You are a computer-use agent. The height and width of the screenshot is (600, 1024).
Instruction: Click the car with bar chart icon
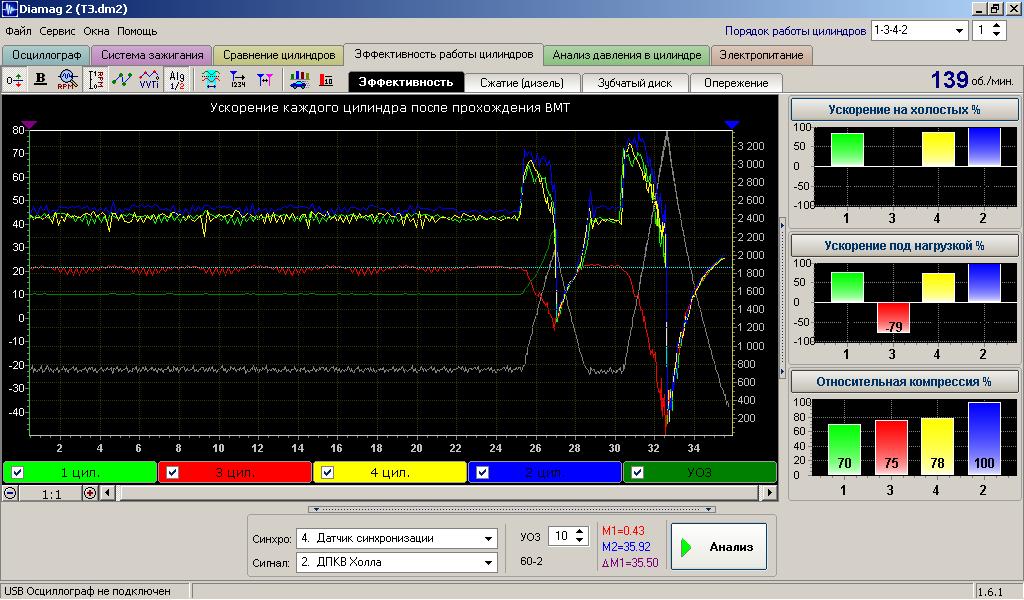[x=299, y=80]
